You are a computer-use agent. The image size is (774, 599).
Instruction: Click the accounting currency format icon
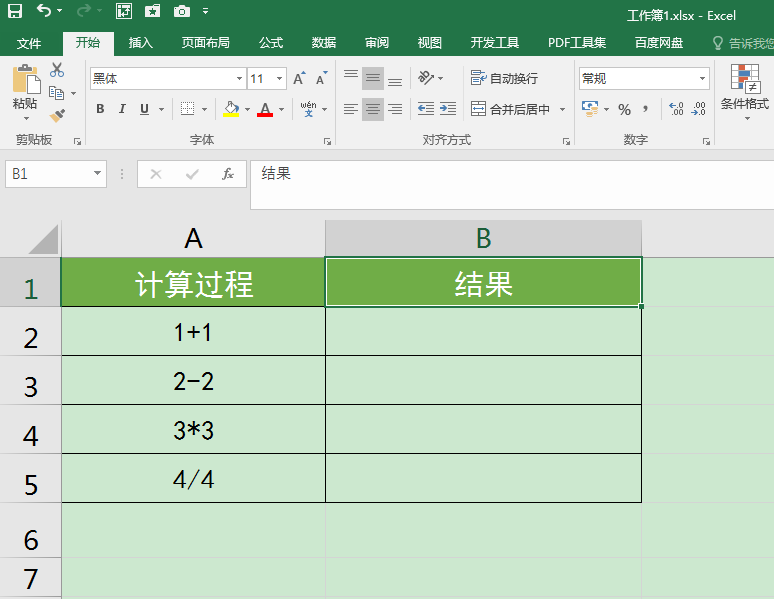pos(590,109)
